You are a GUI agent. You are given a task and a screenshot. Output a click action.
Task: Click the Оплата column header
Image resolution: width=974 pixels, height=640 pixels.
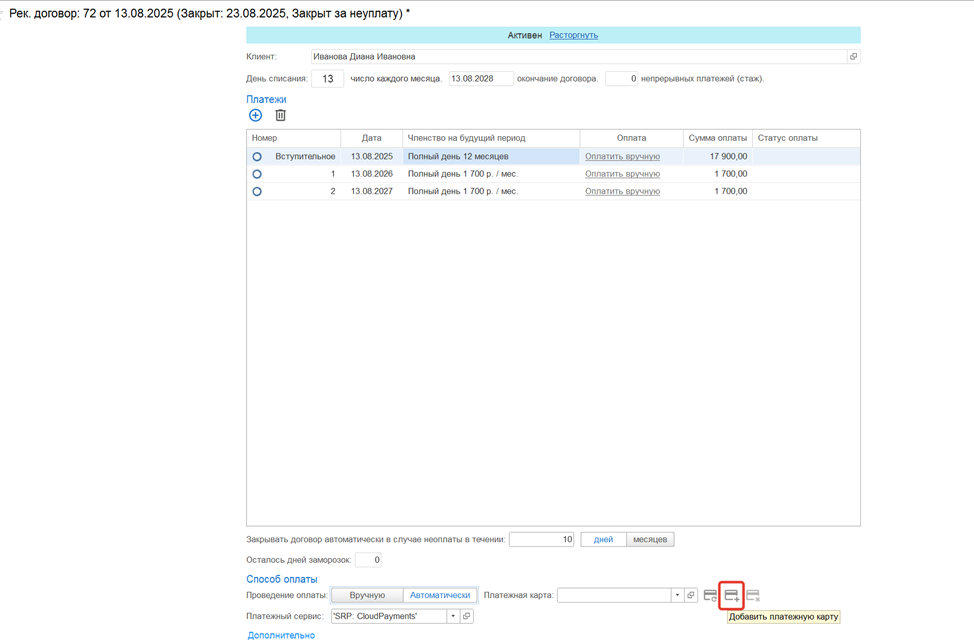click(x=631, y=138)
